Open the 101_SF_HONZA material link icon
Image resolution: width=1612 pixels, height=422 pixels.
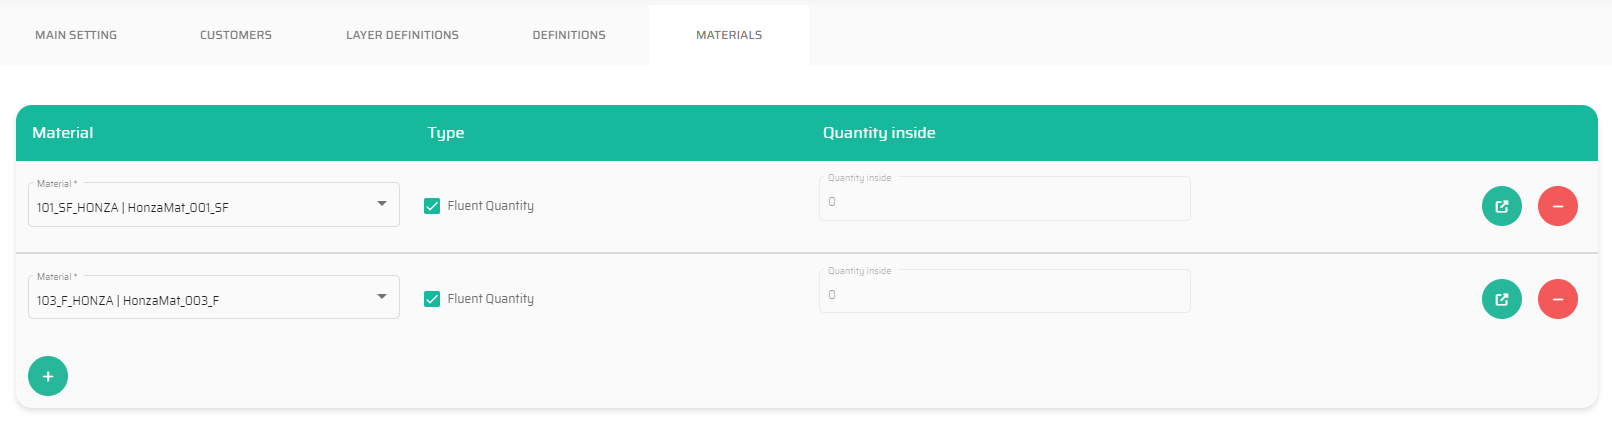[x=1501, y=206]
